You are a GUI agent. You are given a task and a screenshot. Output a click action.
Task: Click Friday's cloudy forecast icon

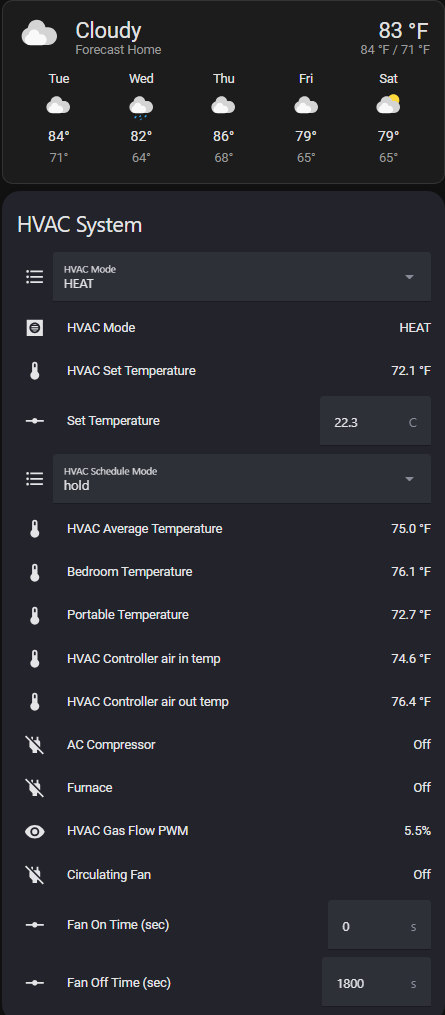point(306,106)
